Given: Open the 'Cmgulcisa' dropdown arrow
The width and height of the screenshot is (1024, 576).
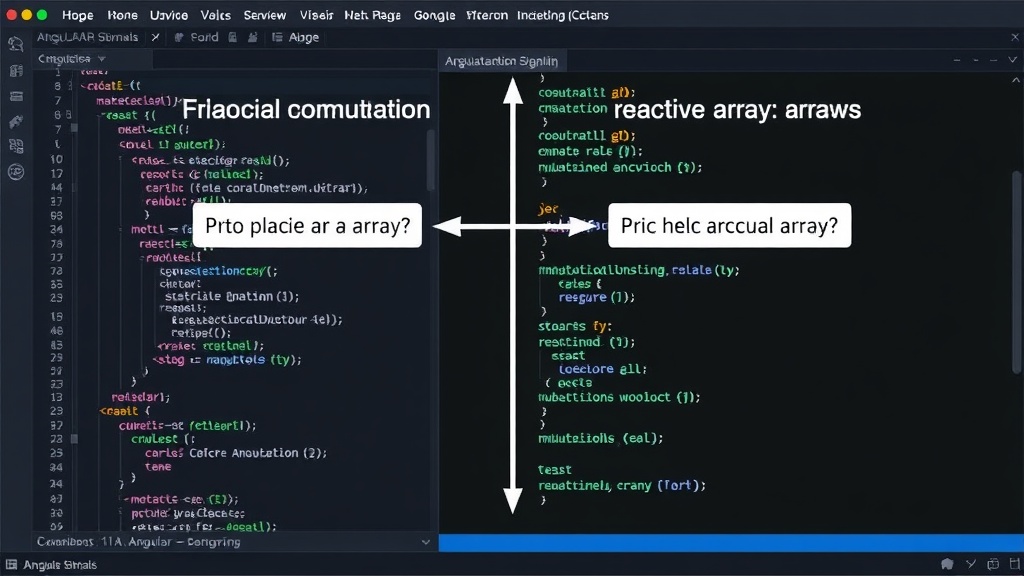Looking at the screenshot, I should click(x=101, y=59).
